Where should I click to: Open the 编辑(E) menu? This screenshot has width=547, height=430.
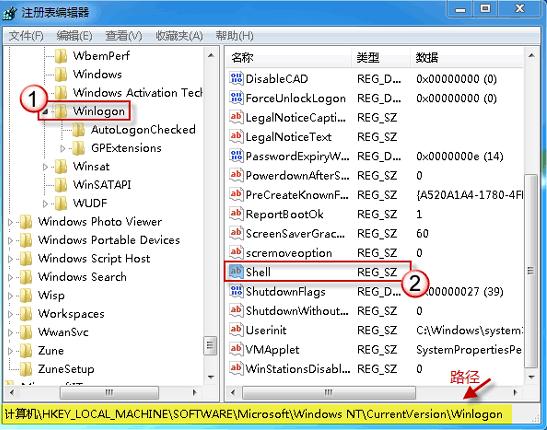click(74, 36)
